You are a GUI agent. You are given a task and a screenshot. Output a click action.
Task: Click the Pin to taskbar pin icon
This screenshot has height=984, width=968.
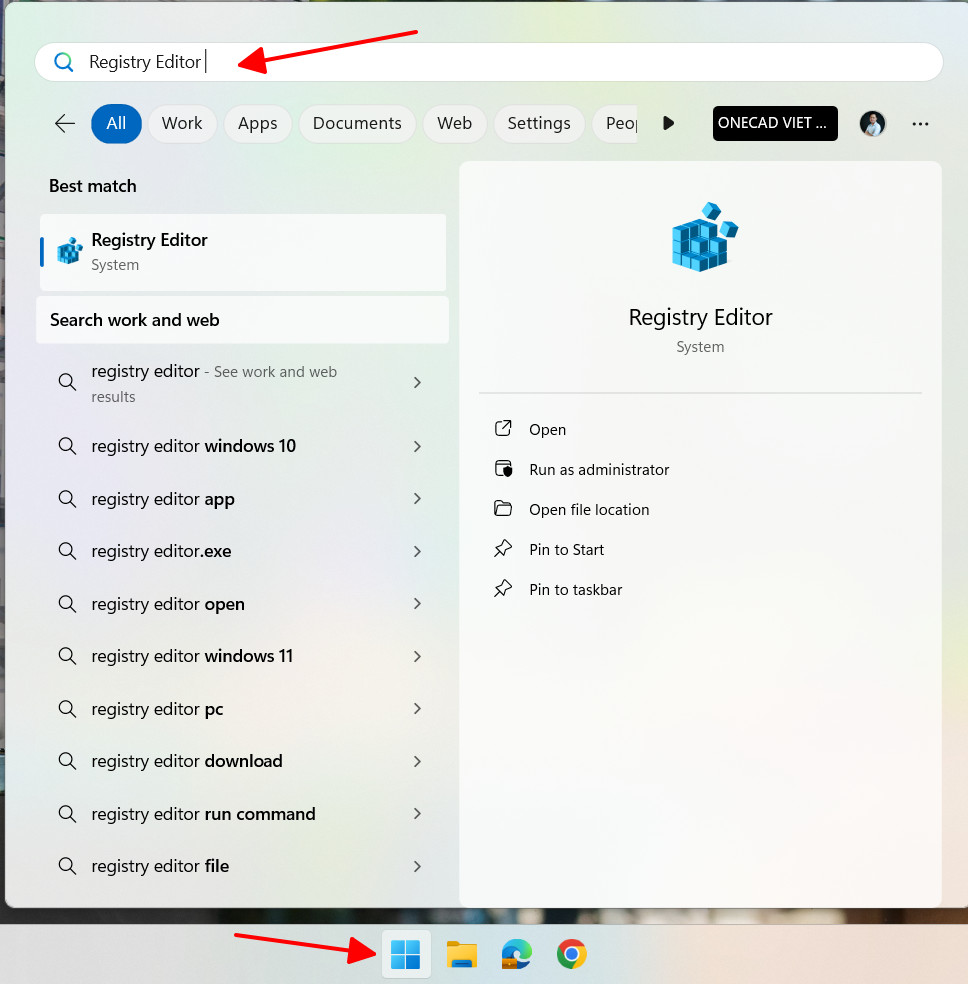coord(503,589)
